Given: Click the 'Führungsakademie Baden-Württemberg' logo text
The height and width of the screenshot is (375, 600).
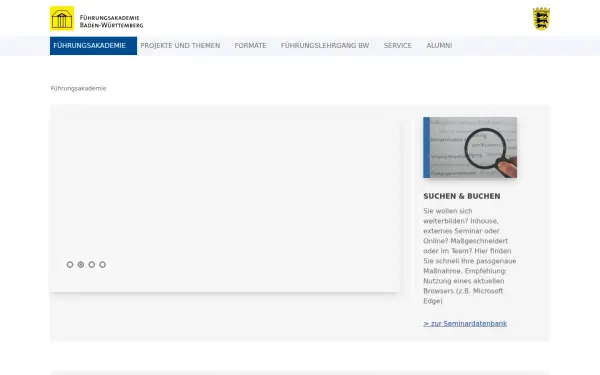Looking at the screenshot, I should (x=111, y=21).
